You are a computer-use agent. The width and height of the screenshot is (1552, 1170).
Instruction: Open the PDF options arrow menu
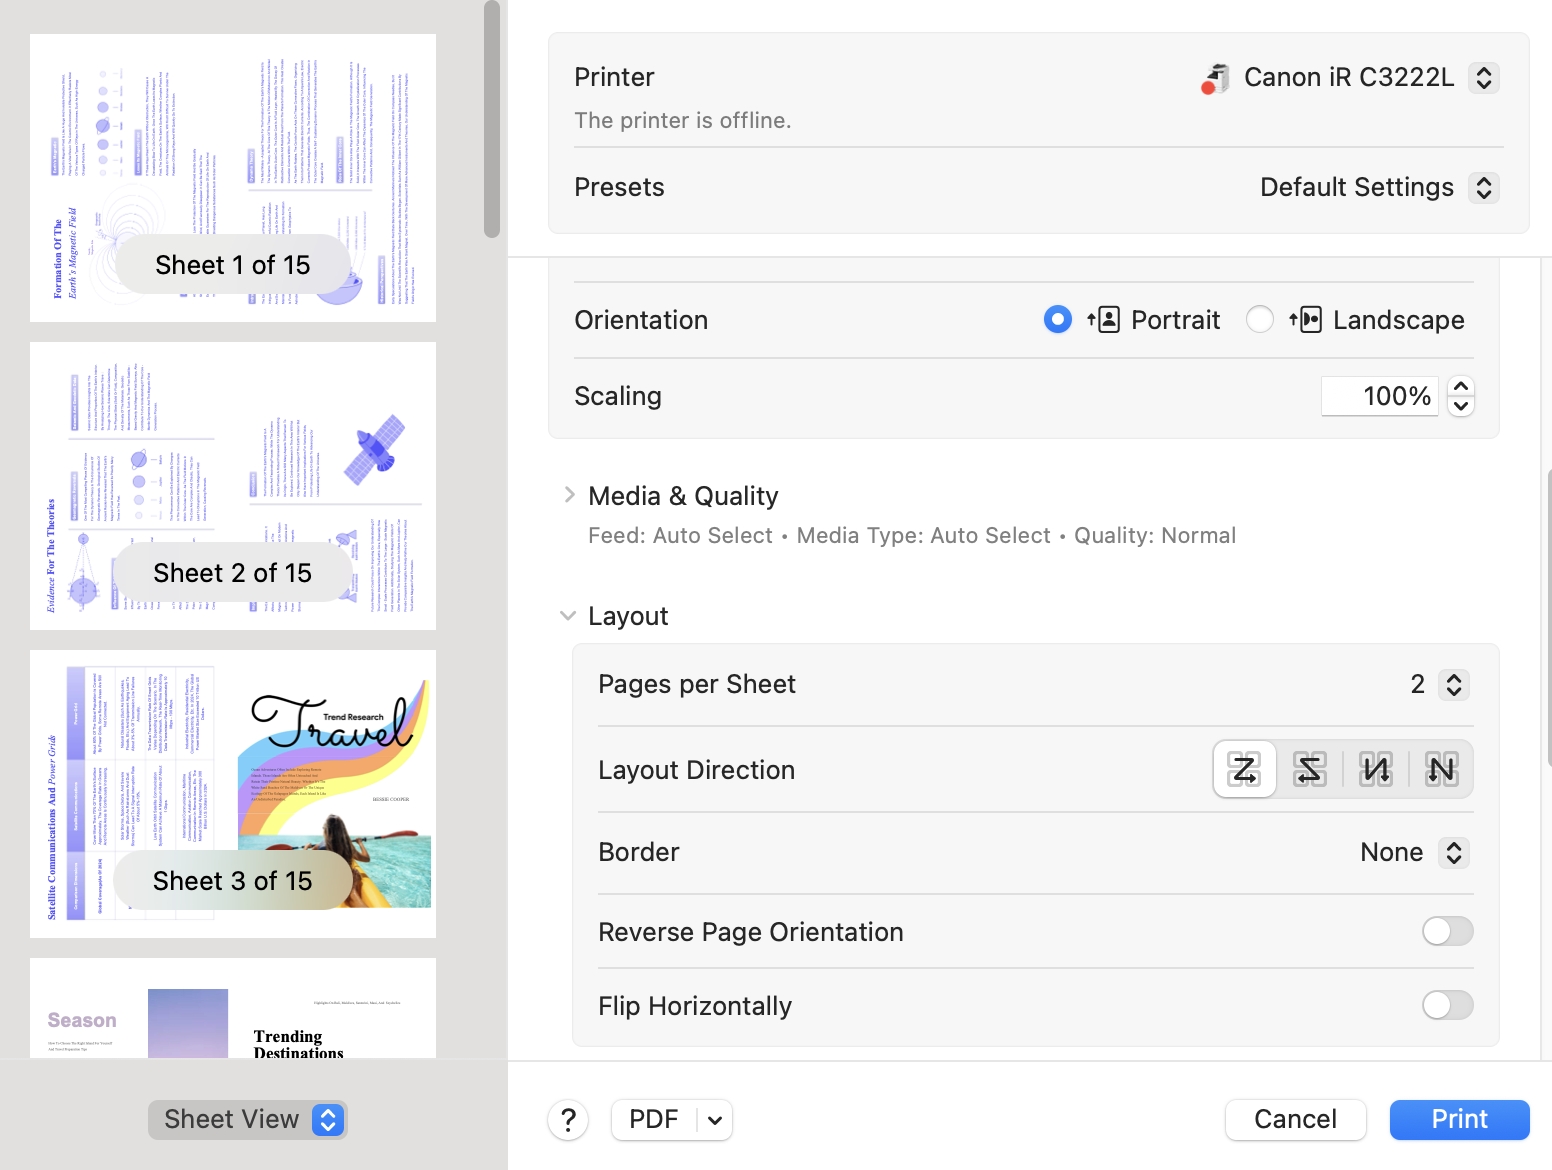tap(715, 1120)
